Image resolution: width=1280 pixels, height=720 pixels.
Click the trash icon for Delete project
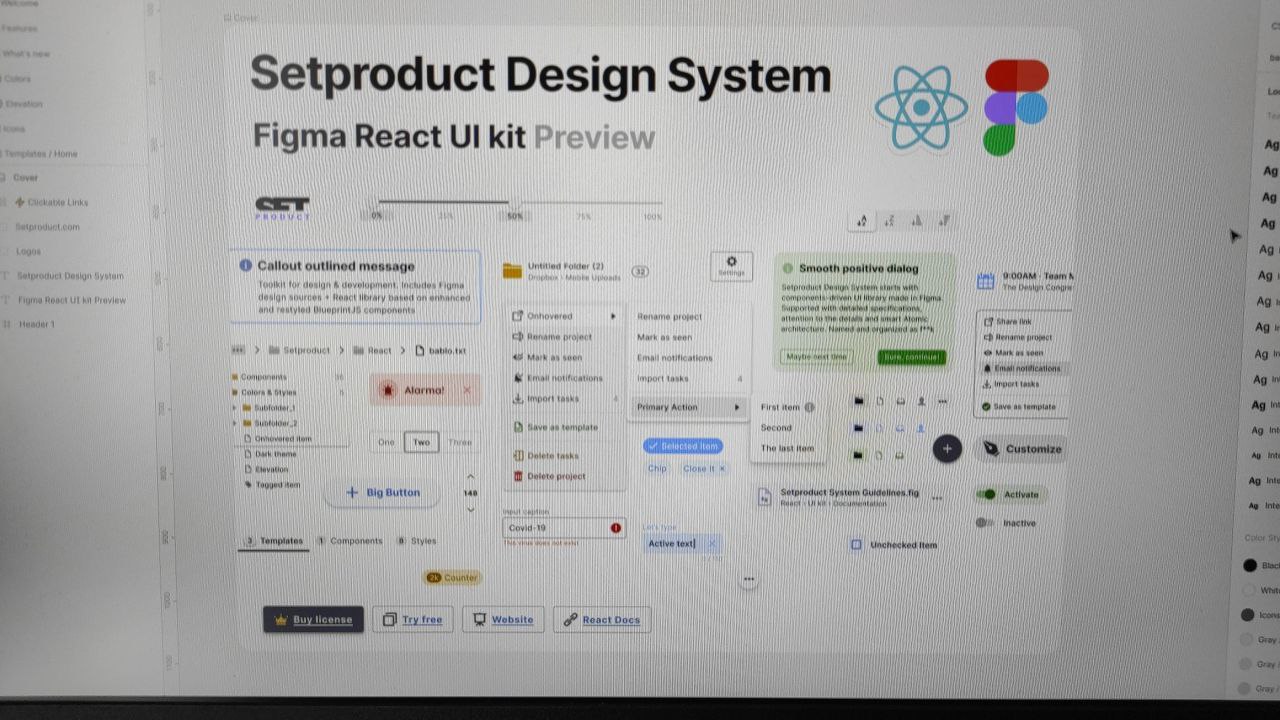[518, 476]
